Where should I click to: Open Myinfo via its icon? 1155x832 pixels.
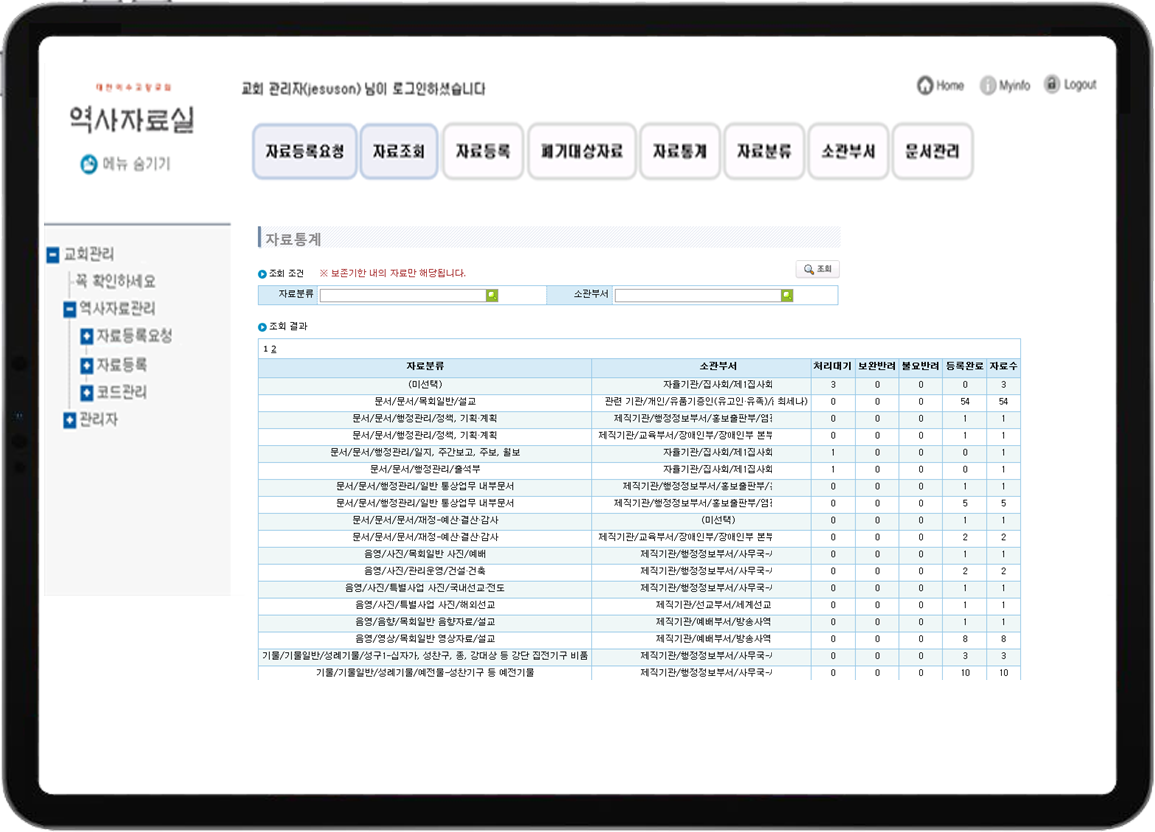pos(988,86)
